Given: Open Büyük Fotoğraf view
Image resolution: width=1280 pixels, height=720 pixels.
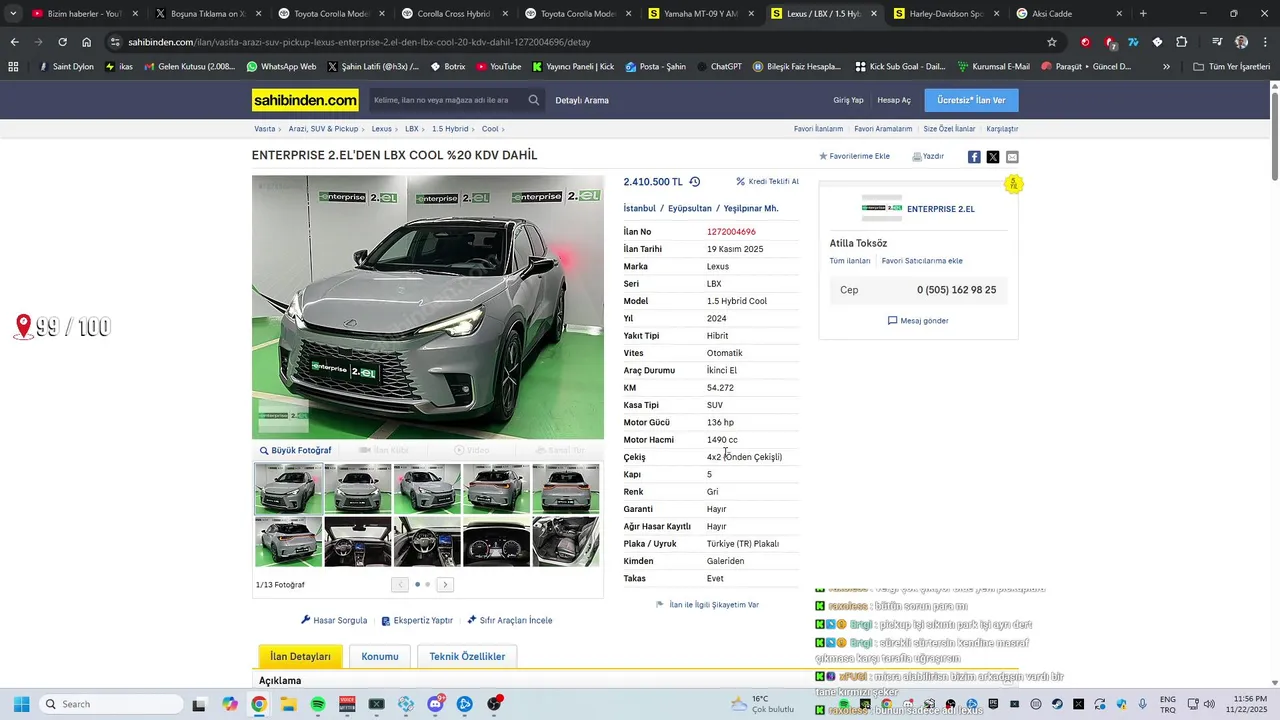Looking at the screenshot, I should coord(296,450).
